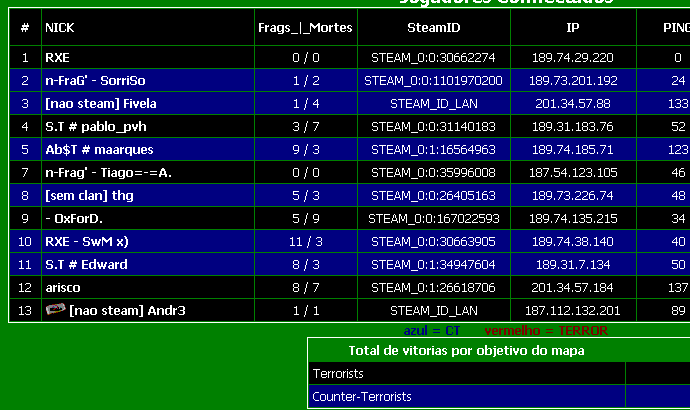The height and width of the screenshot is (410, 690).
Task: Click IP address 201.34.57.88
Action: click(573, 104)
